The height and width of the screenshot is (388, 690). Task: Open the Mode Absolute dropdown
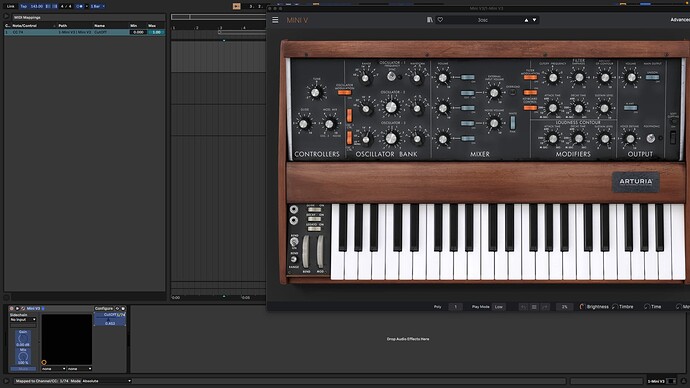(x=107, y=381)
